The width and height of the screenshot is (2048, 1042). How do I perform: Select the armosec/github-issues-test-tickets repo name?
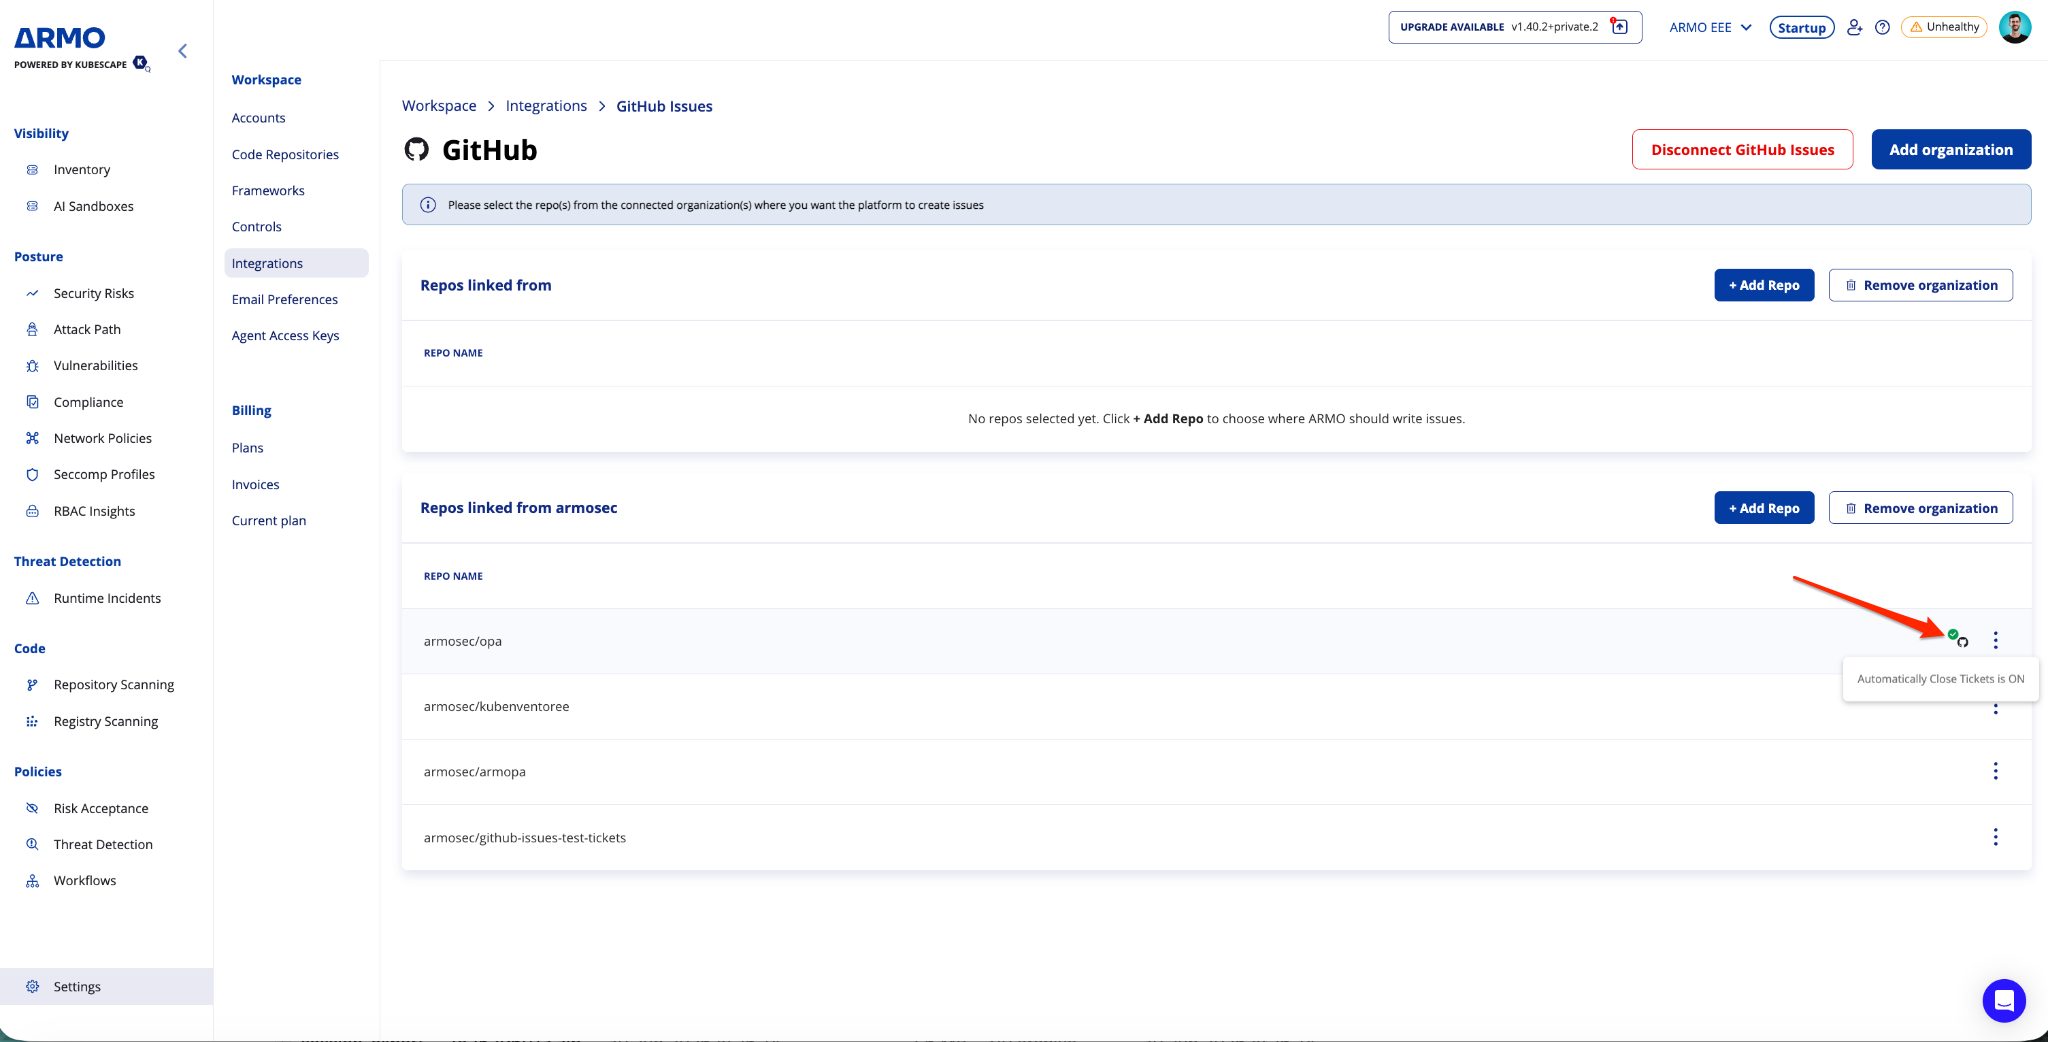pyautogui.click(x=525, y=838)
